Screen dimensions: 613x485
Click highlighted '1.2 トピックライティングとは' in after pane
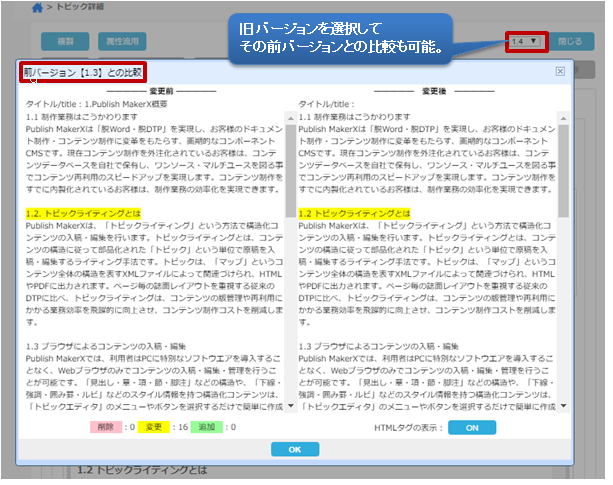355,214
